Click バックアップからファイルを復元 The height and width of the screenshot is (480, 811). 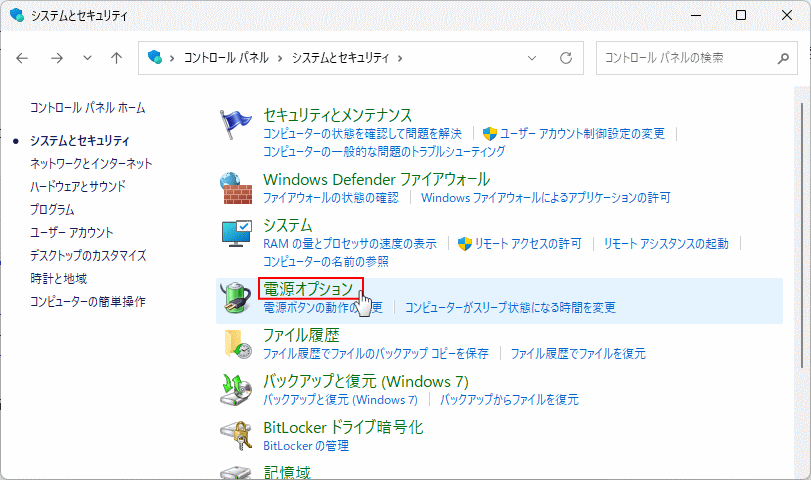point(509,400)
